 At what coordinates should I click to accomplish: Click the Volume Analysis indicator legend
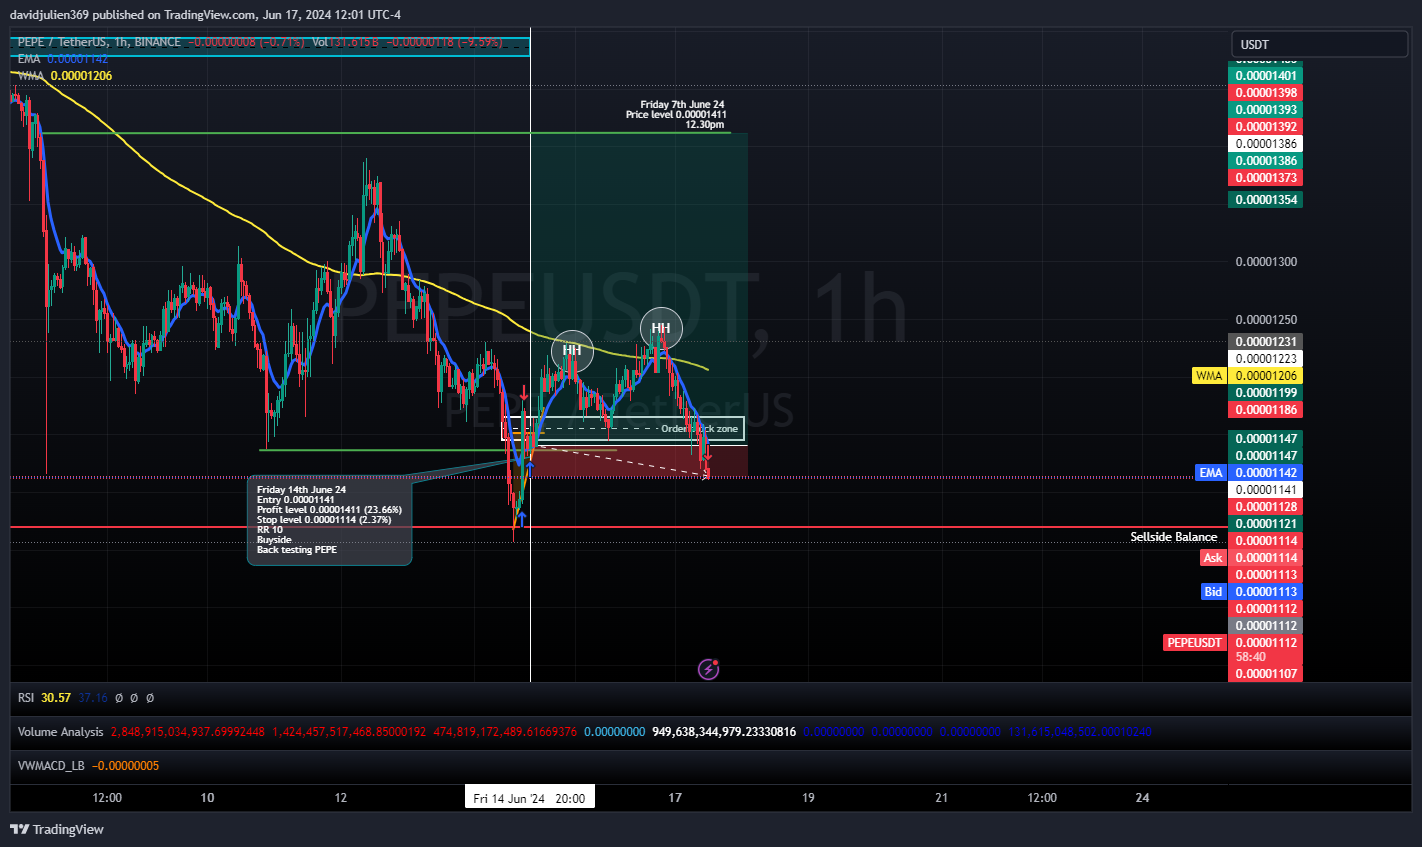click(x=60, y=732)
